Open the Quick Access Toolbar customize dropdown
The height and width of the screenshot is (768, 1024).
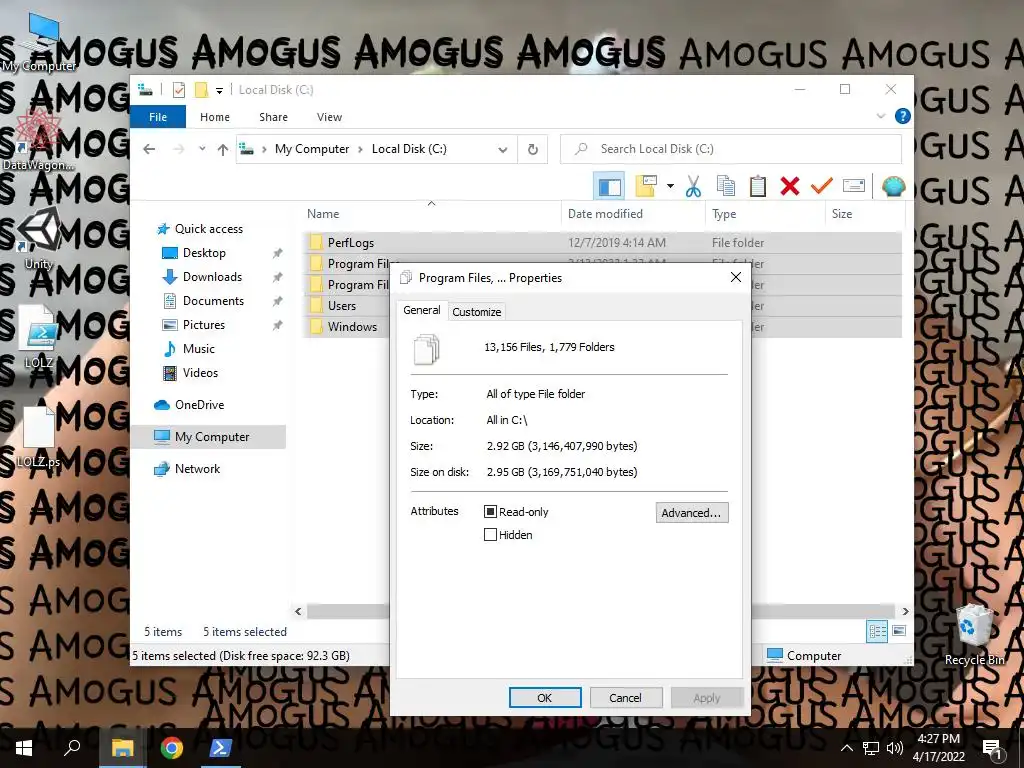coord(219,91)
